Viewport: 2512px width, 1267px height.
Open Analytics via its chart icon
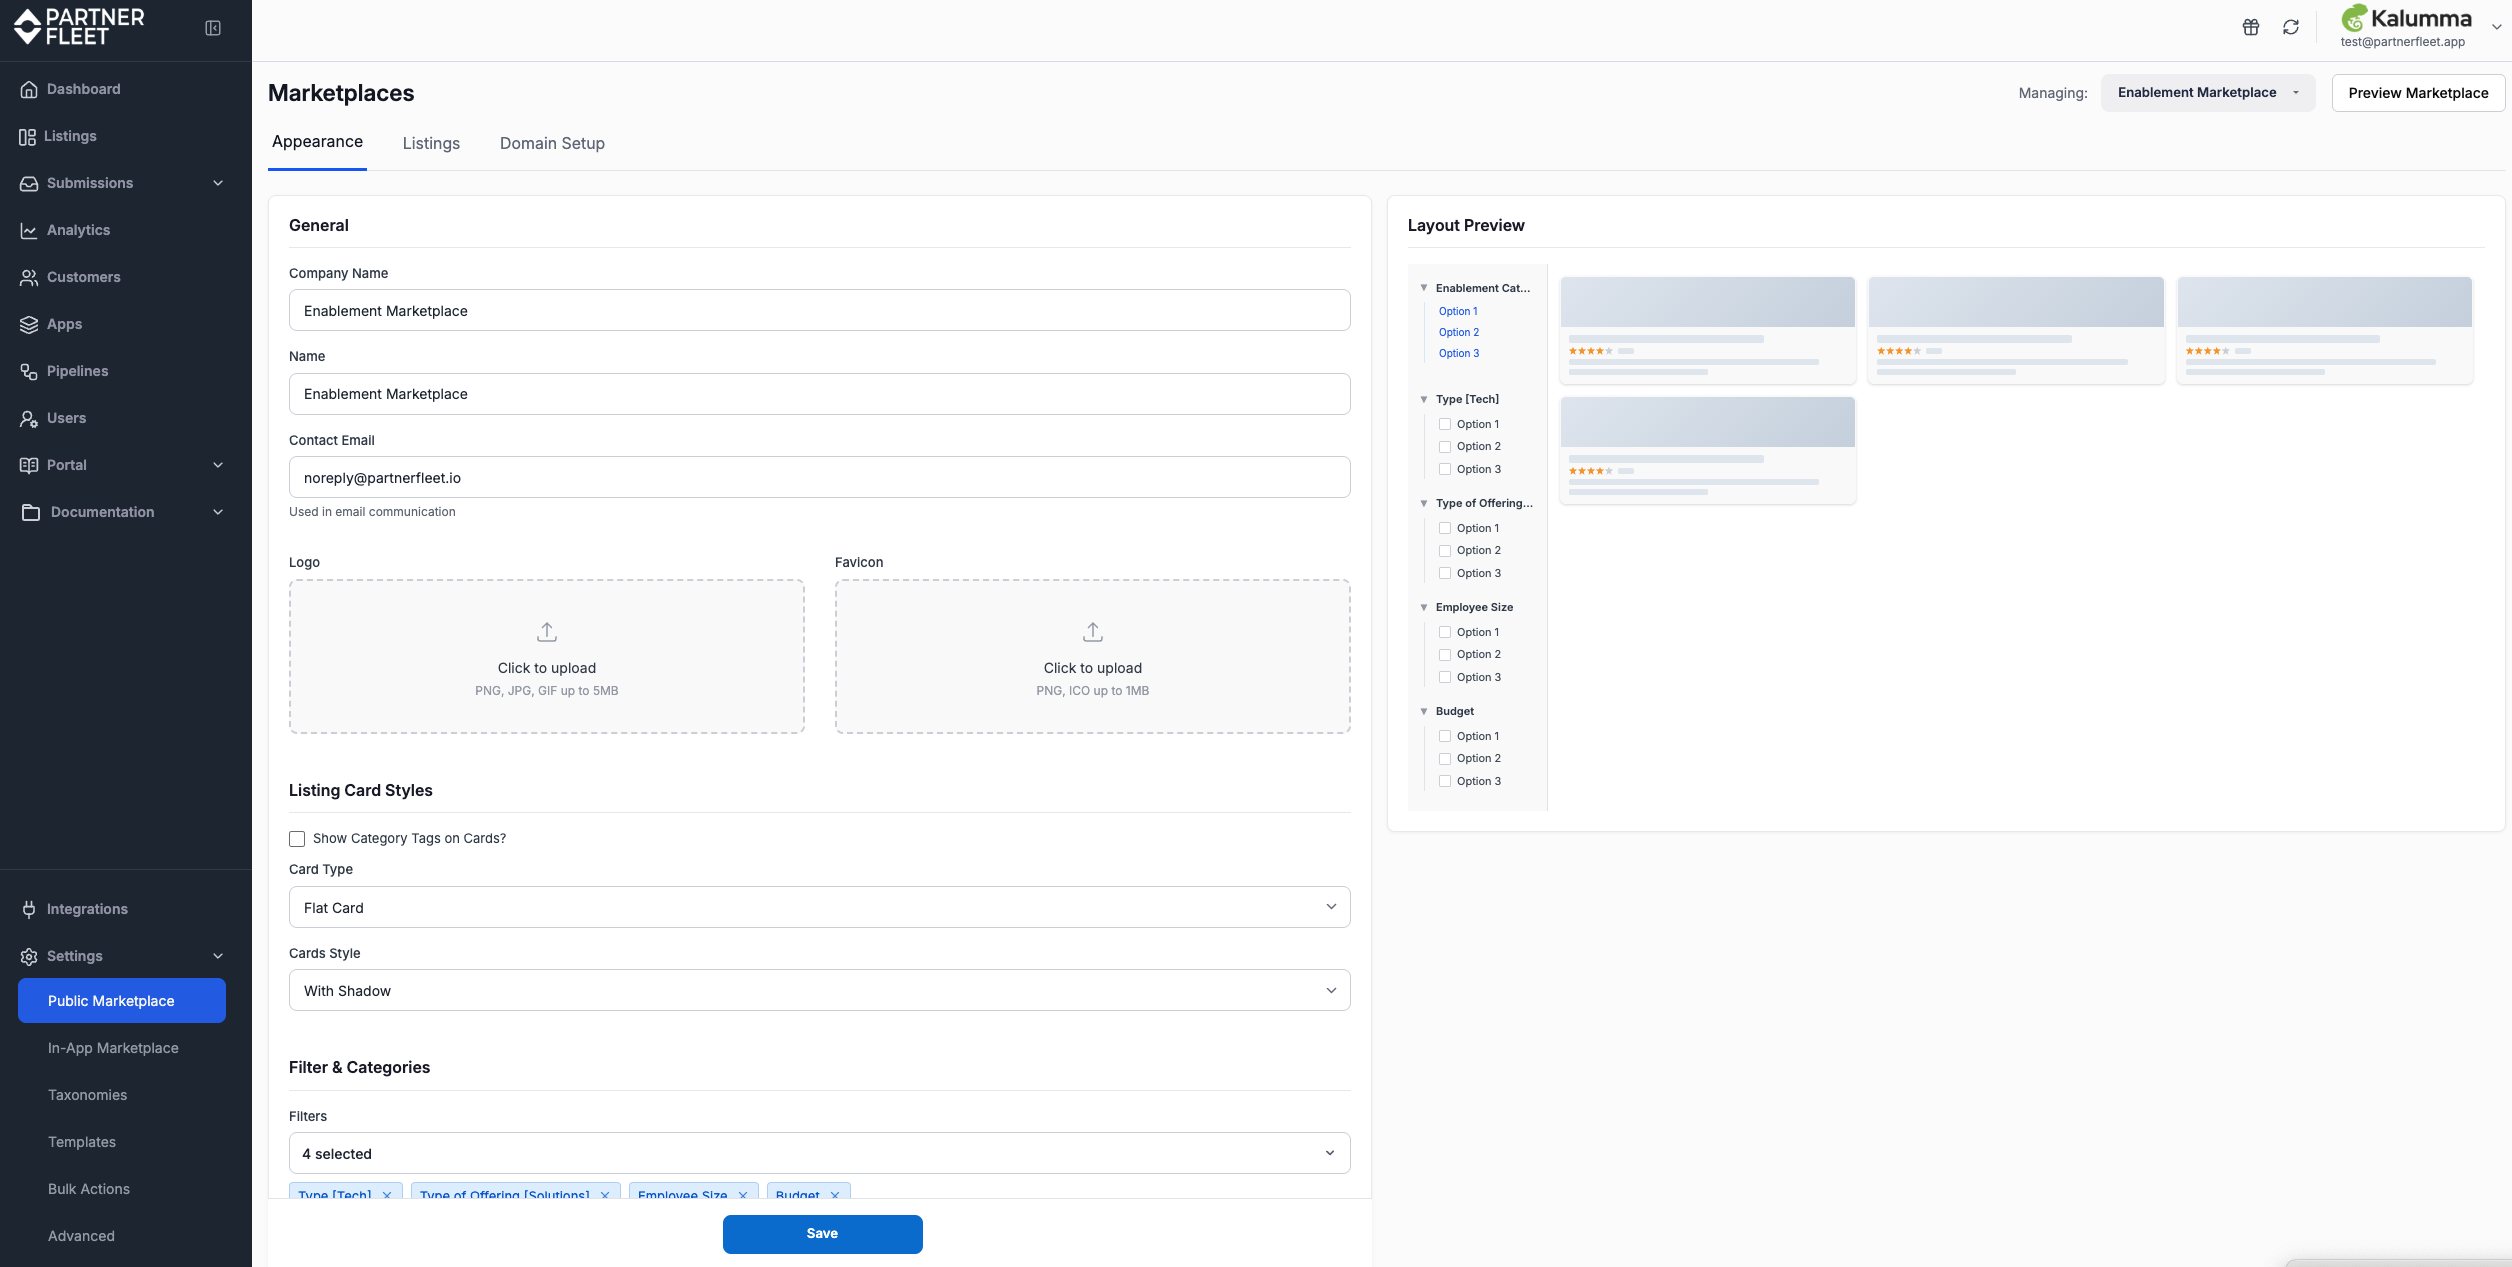click(29, 230)
